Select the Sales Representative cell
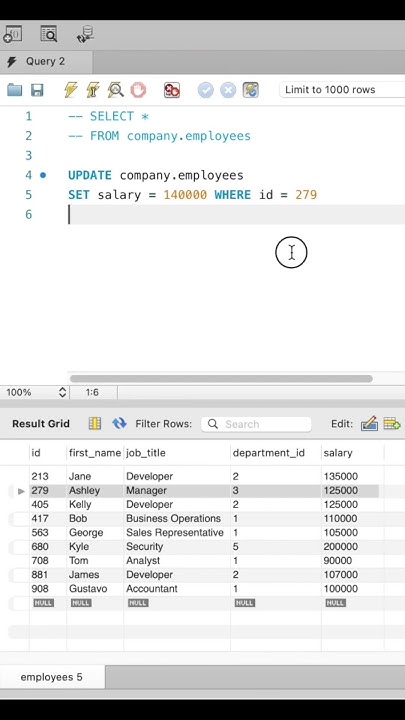 click(x=177, y=533)
